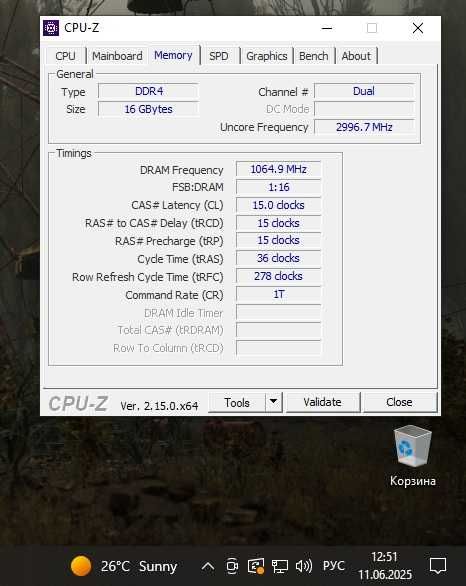The height and width of the screenshot is (586, 466).
Task: Click the empty DRAM Idle Timer field
Action: pos(278,312)
